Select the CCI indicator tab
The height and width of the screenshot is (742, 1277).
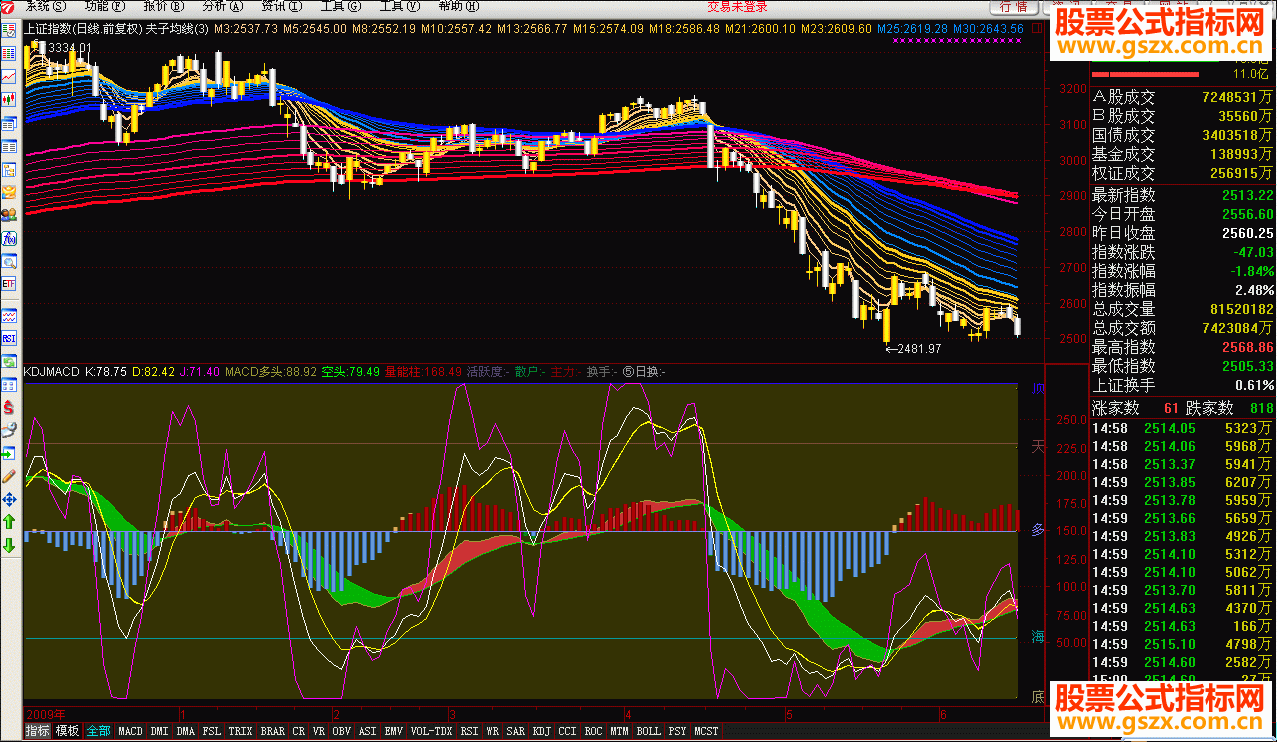tap(568, 731)
